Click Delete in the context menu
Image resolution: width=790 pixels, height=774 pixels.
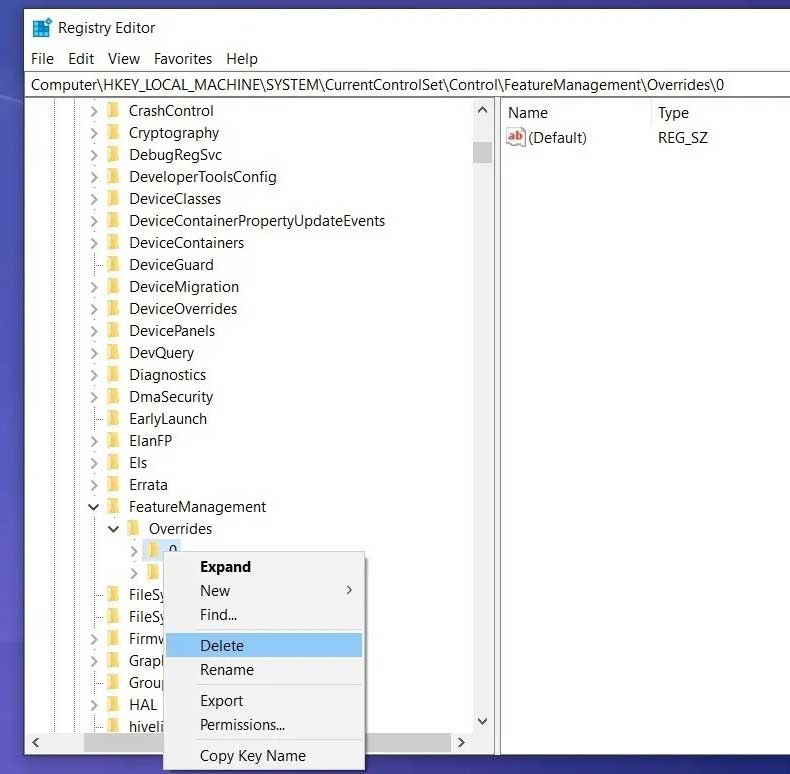pyautogui.click(x=264, y=646)
